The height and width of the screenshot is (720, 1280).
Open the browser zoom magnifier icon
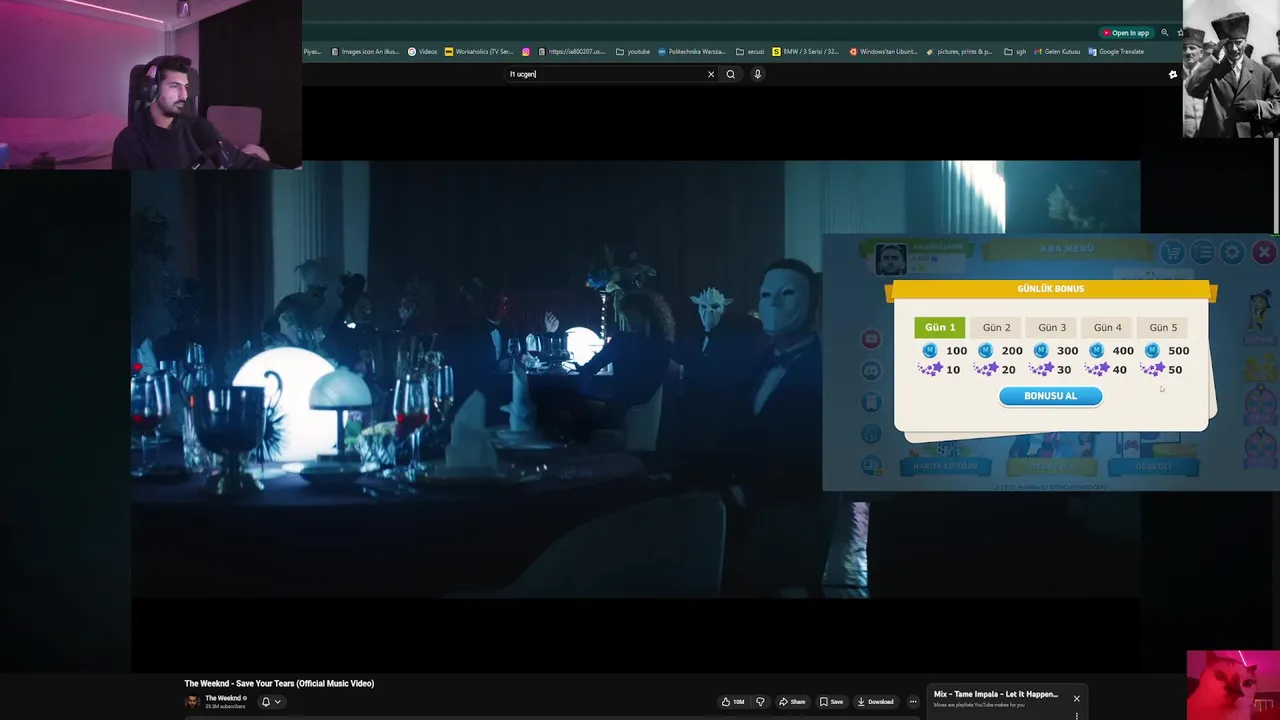[x=1164, y=33]
